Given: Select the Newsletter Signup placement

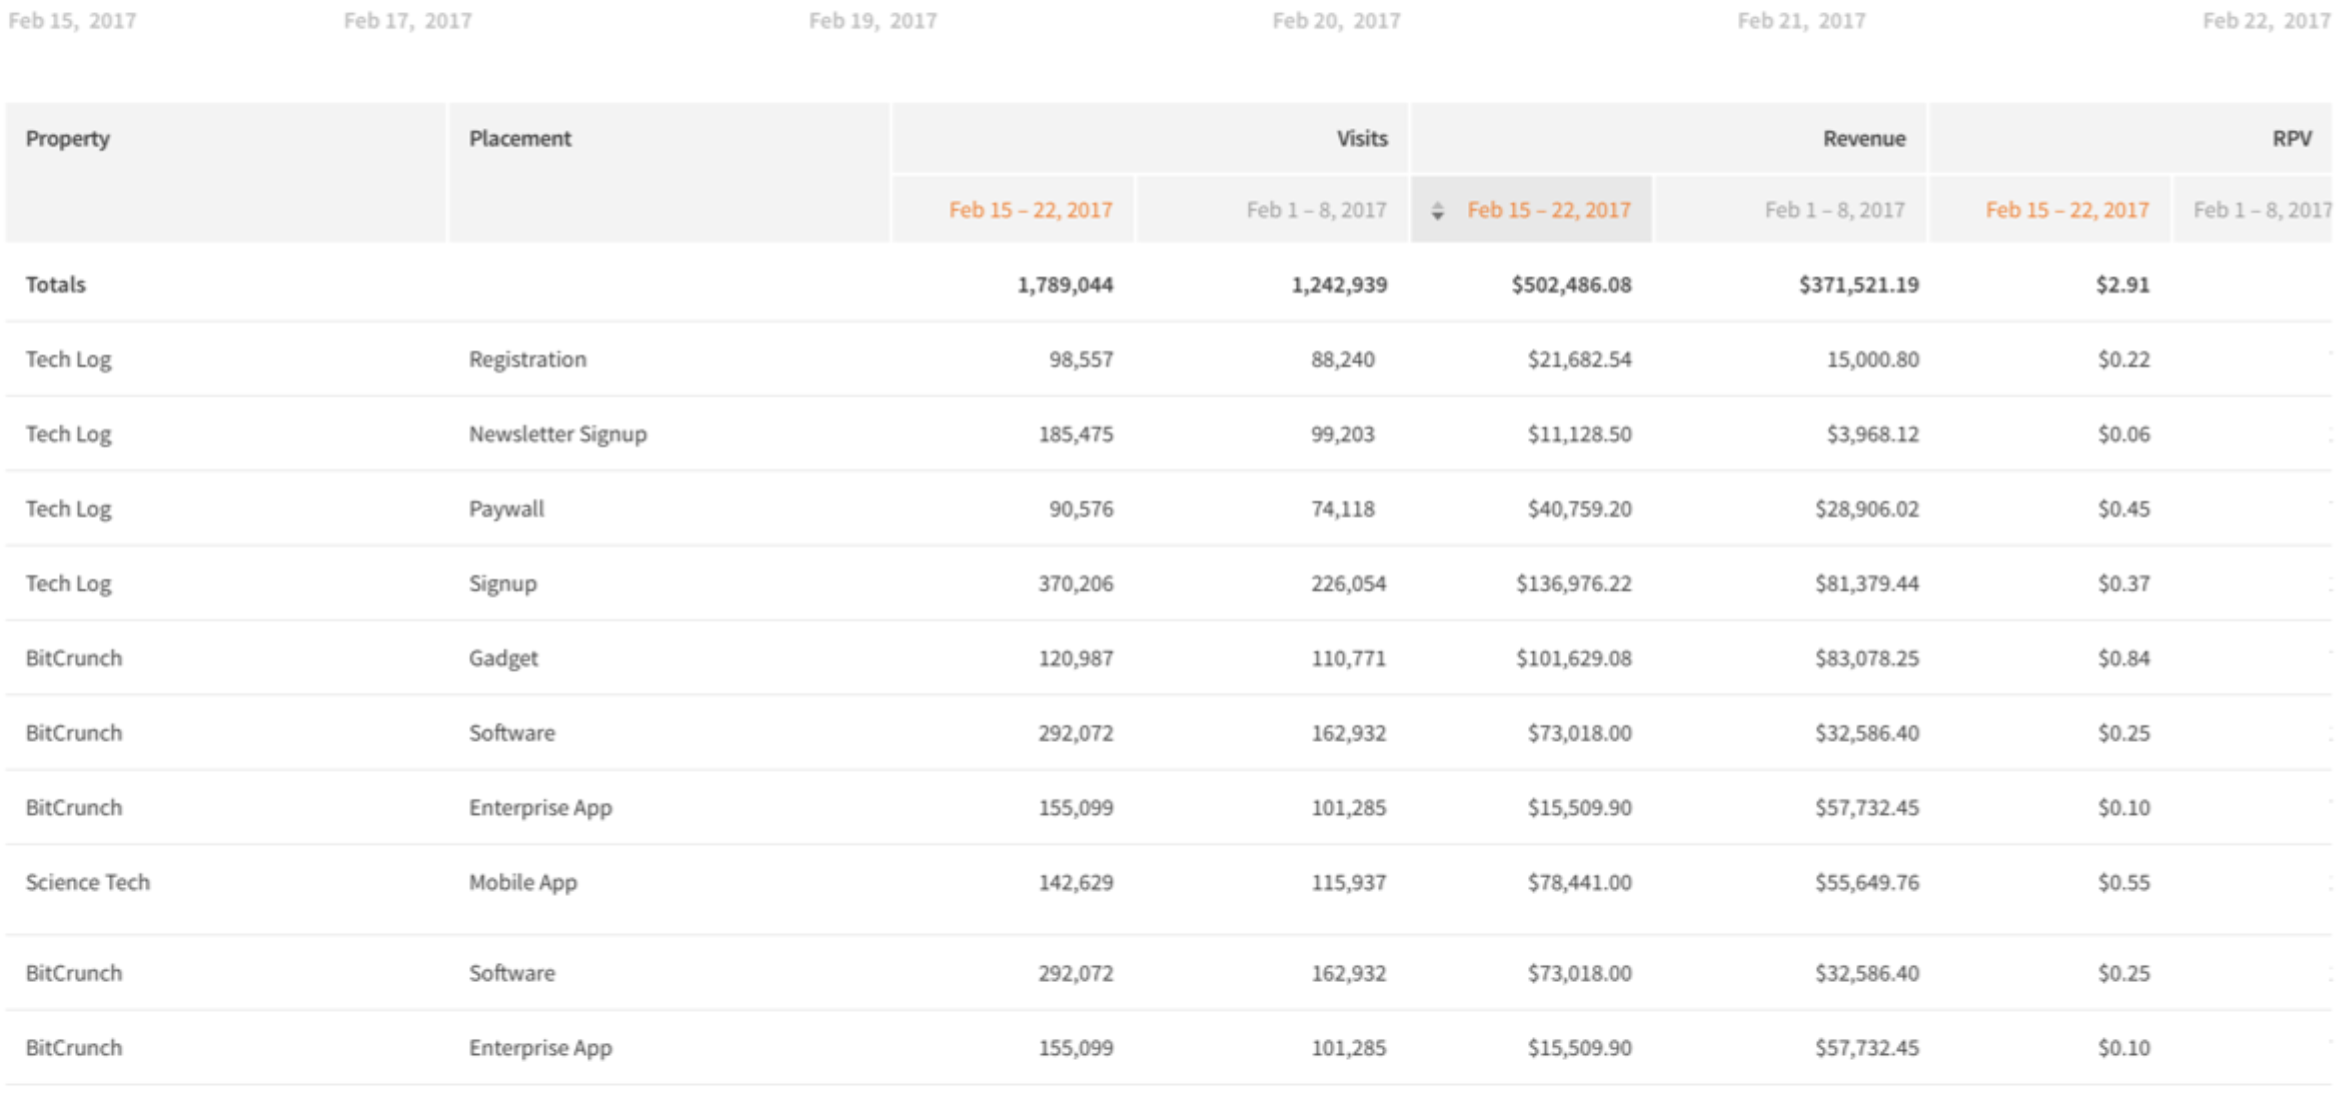Looking at the screenshot, I should [x=558, y=434].
